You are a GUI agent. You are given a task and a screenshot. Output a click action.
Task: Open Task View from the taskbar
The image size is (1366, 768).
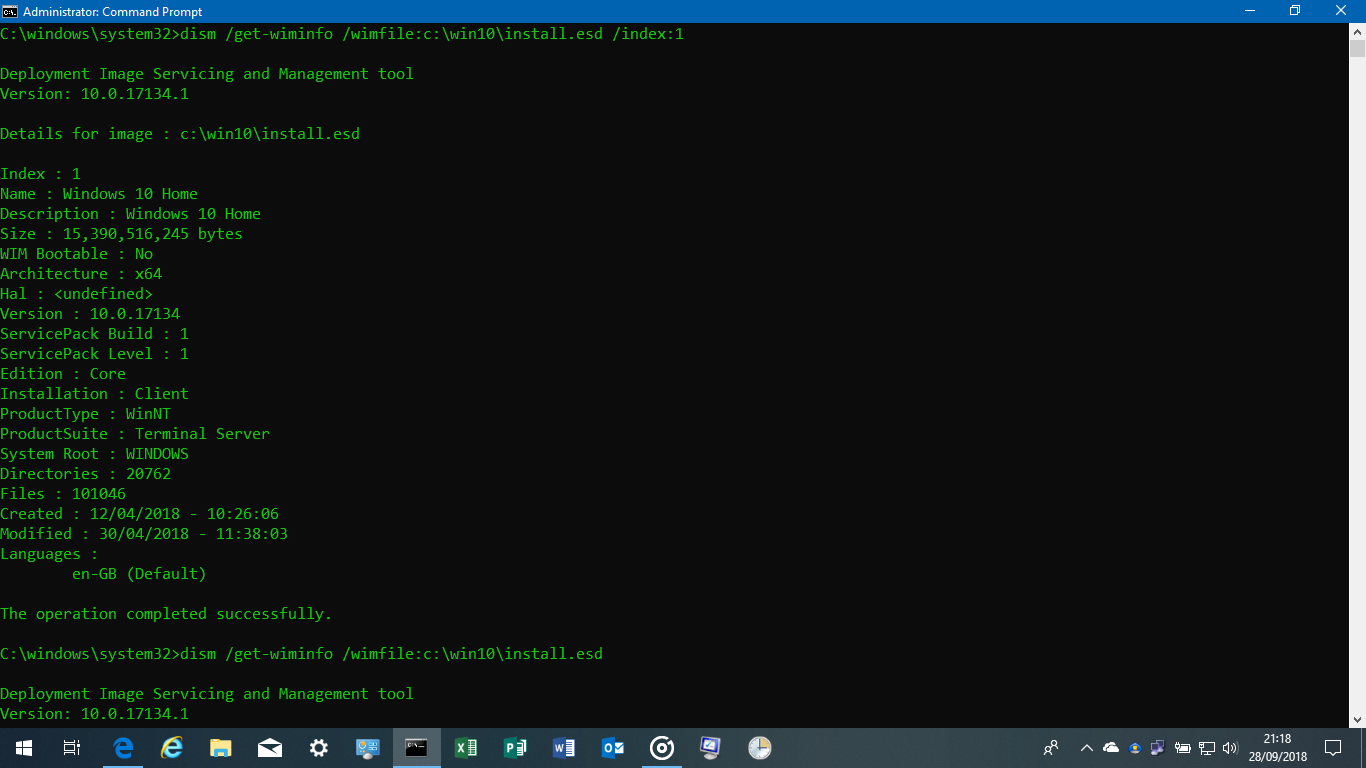click(x=72, y=748)
